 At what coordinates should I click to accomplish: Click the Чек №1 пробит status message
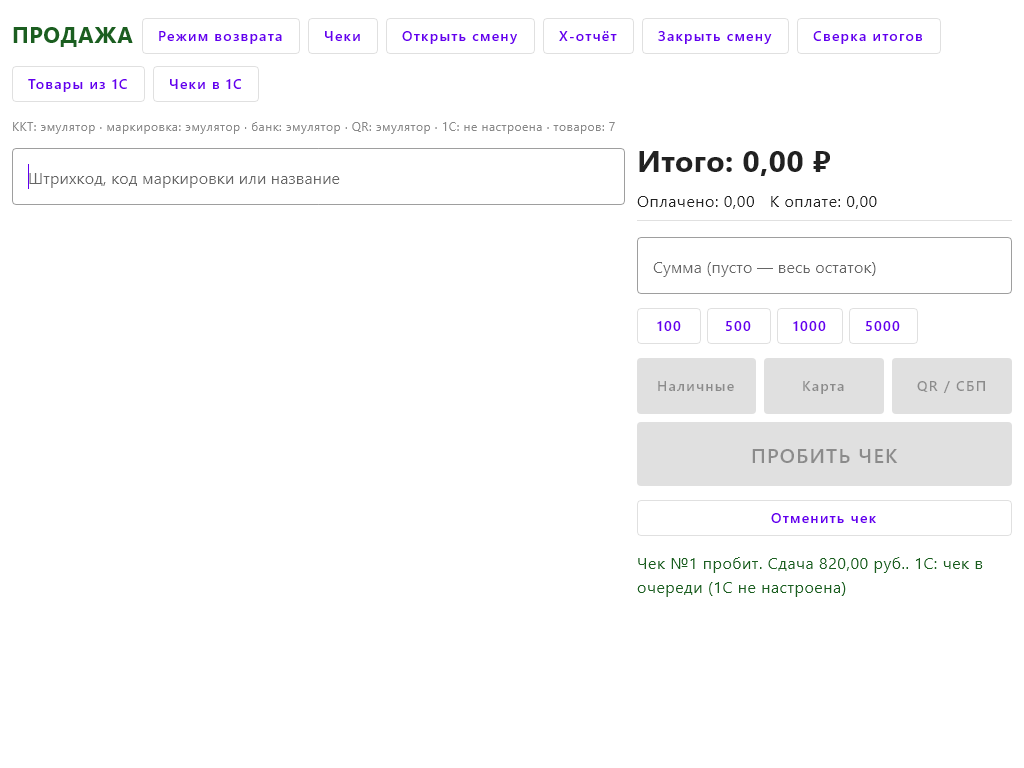tap(810, 575)
